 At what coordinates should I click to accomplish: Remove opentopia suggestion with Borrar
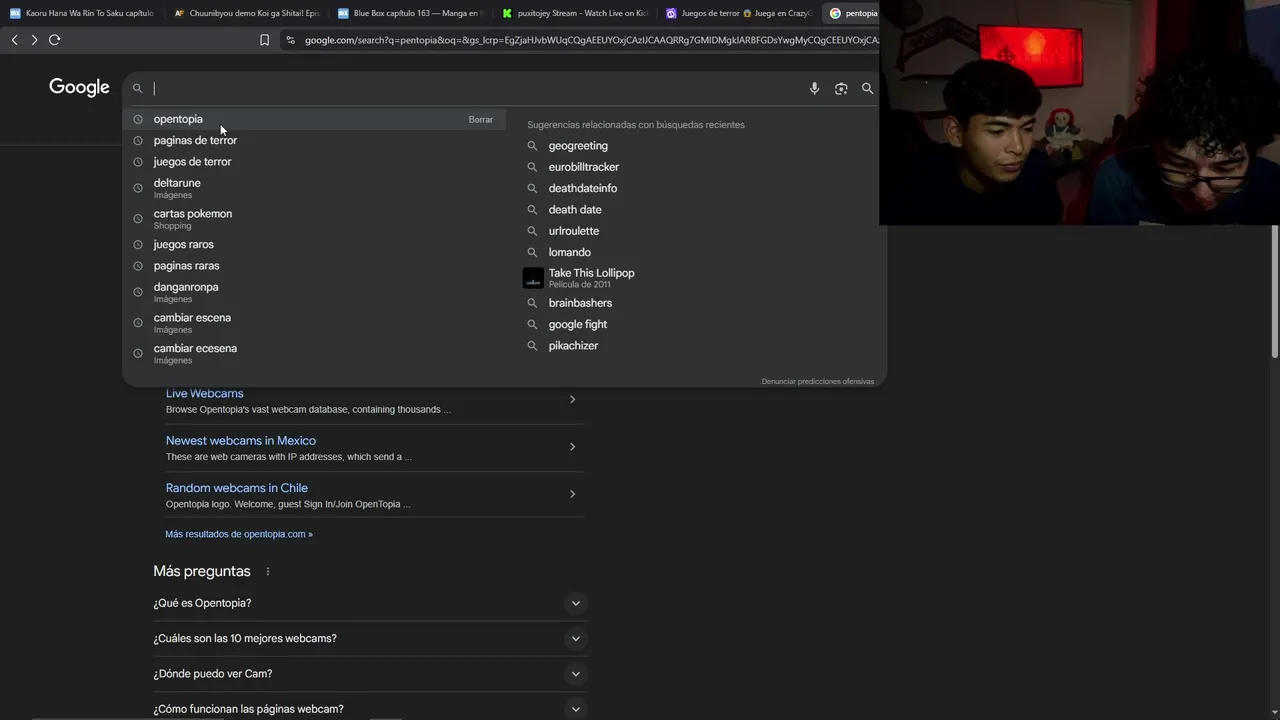(481, 120)
